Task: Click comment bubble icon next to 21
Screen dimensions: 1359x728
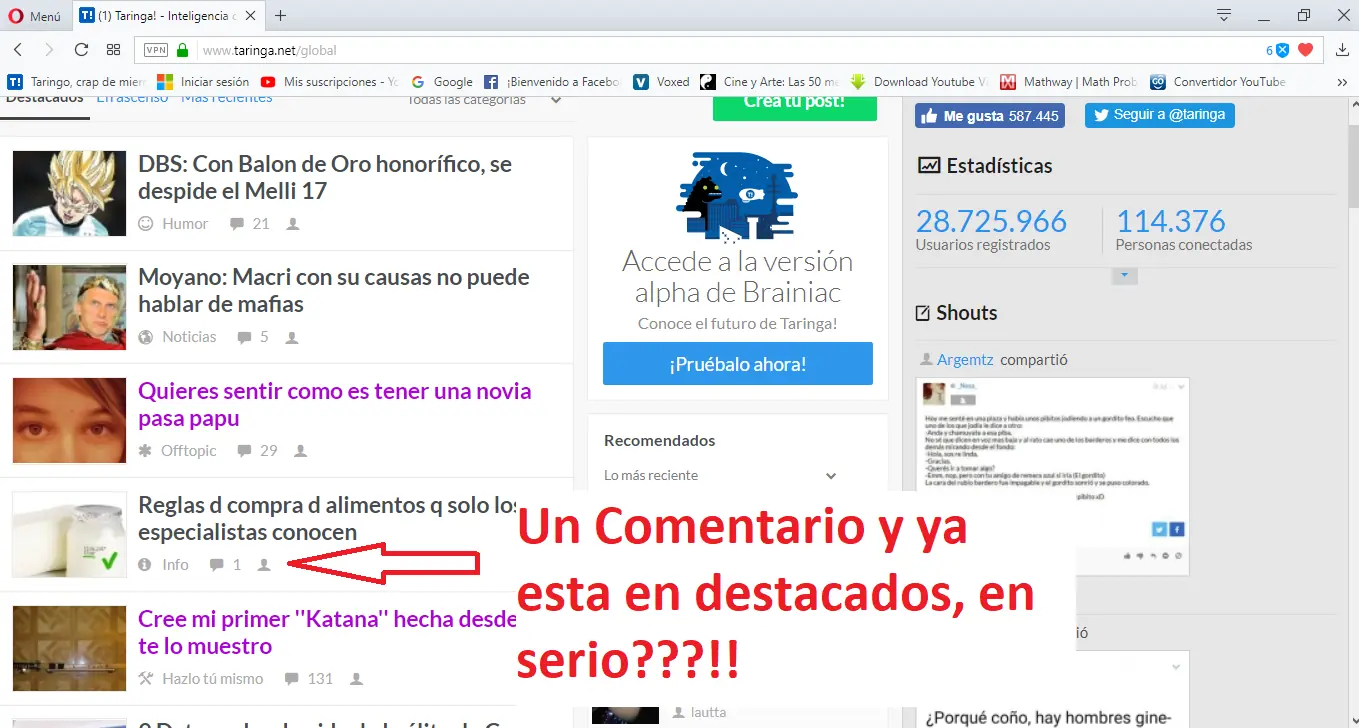Action: 236,224
